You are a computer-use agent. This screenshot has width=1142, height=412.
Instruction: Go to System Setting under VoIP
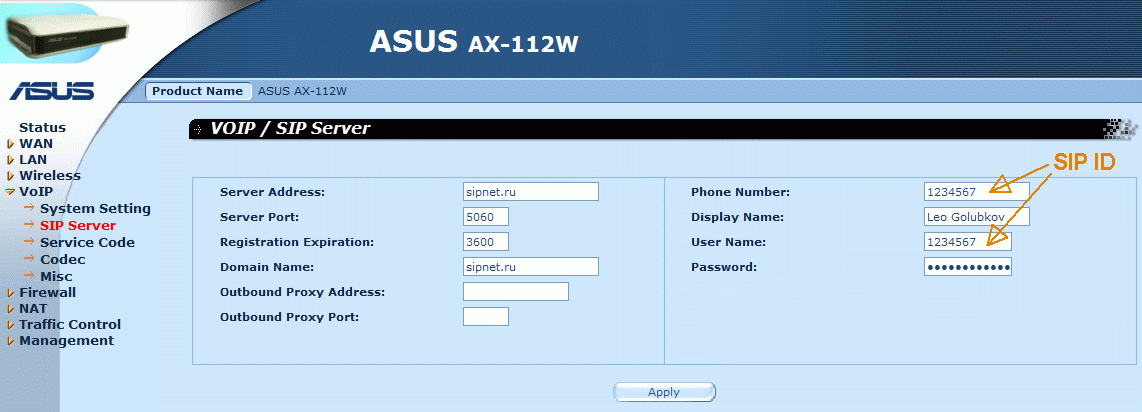[x=95, y=209]
